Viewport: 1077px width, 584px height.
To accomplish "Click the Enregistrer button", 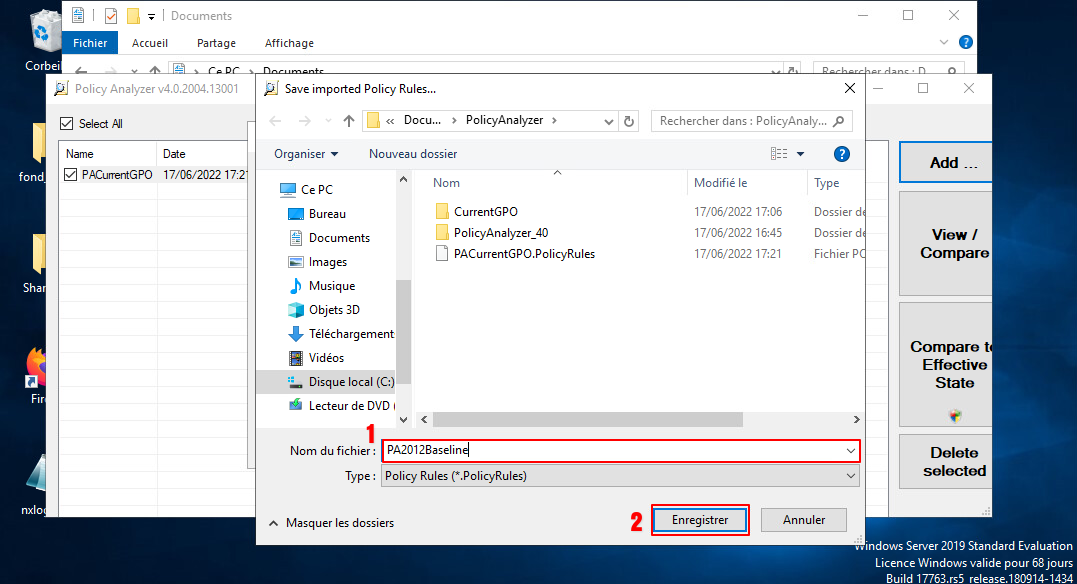I will click(700, 520).
